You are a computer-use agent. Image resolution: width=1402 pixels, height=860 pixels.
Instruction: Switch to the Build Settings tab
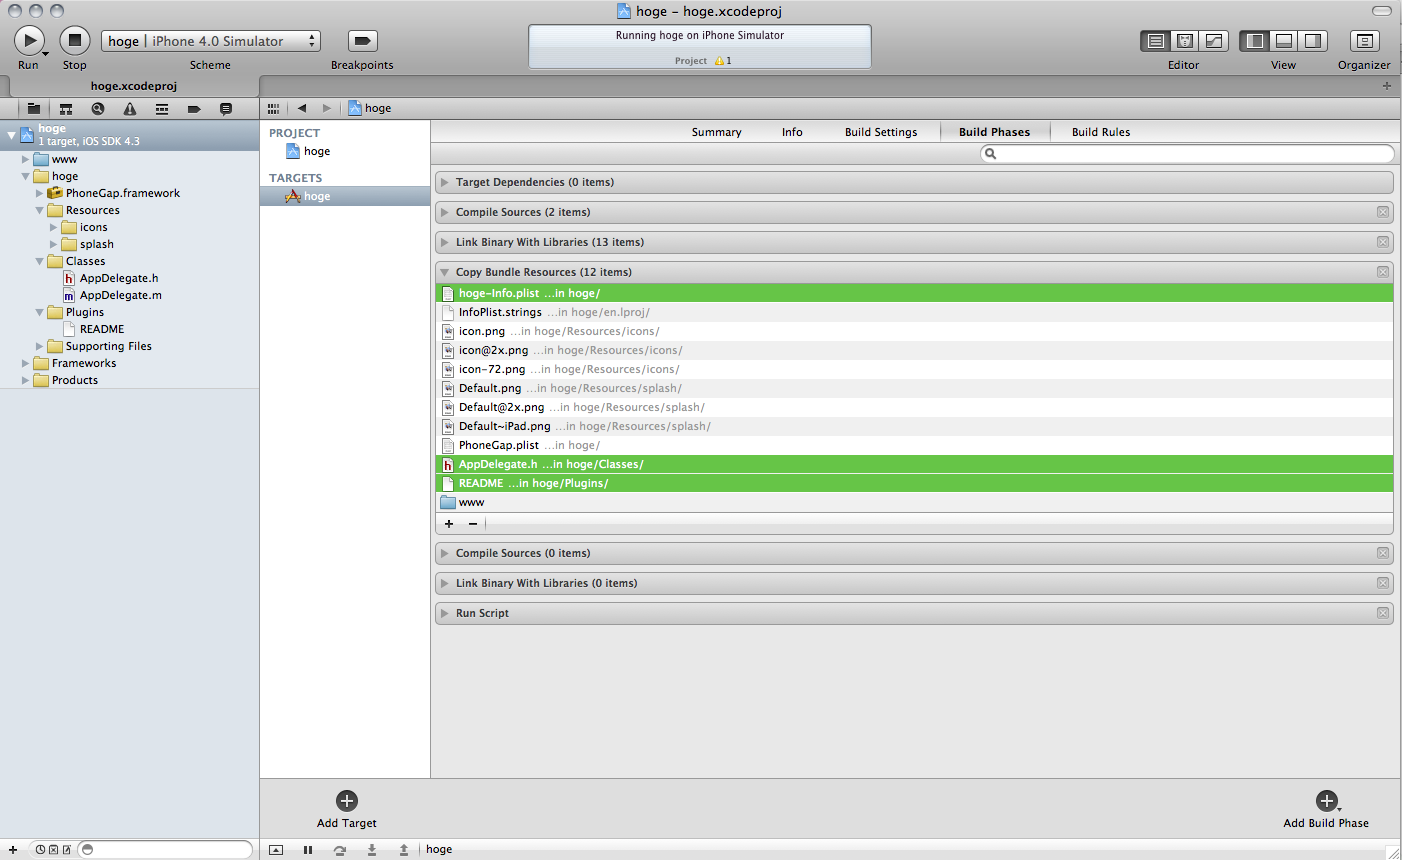(880, 132)
